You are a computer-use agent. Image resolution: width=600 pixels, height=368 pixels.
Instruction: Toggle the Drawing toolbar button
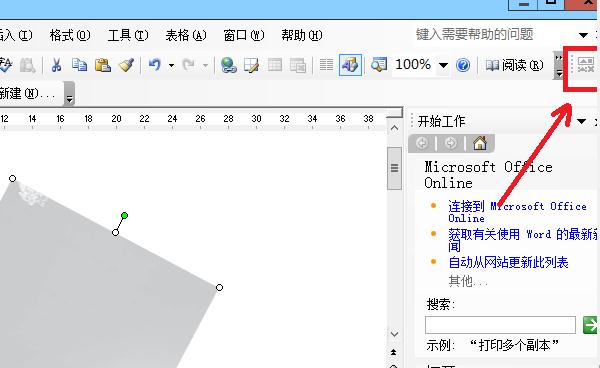coord(350,65)
